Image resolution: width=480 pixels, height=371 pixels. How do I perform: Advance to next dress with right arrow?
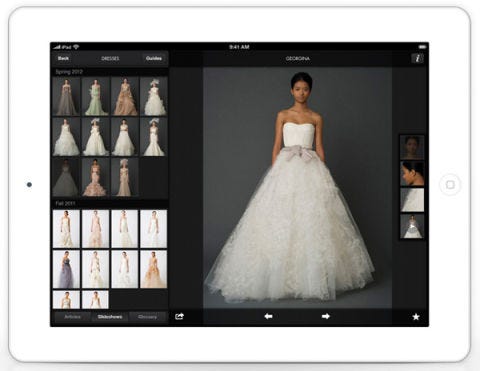click(326, 316)
